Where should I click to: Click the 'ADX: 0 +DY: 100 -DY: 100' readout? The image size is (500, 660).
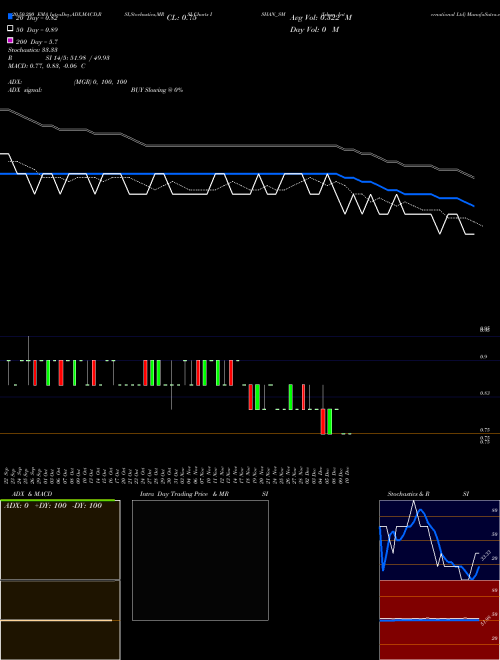point(53,506)
